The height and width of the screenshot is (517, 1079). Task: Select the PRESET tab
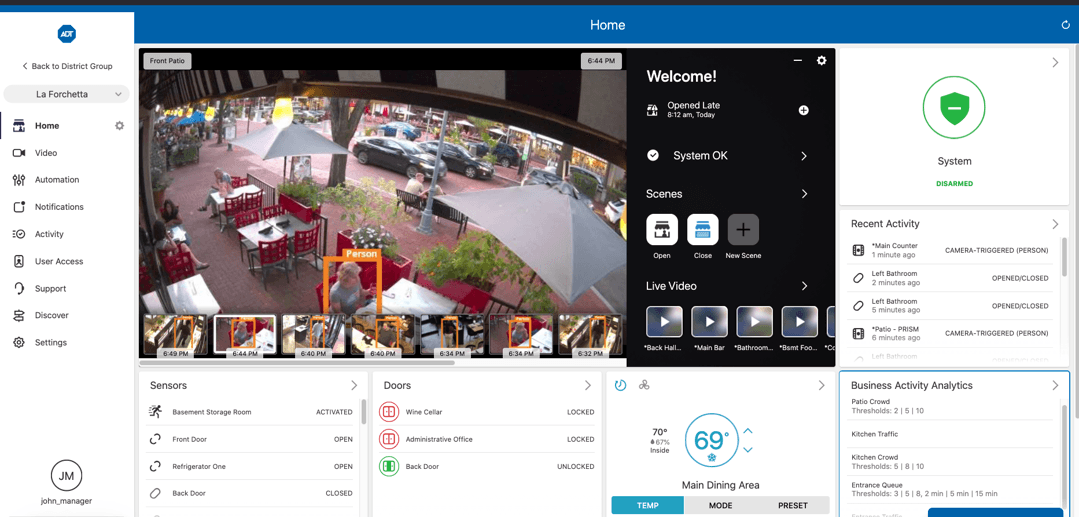pyautogui.click(x=793, y=505)
